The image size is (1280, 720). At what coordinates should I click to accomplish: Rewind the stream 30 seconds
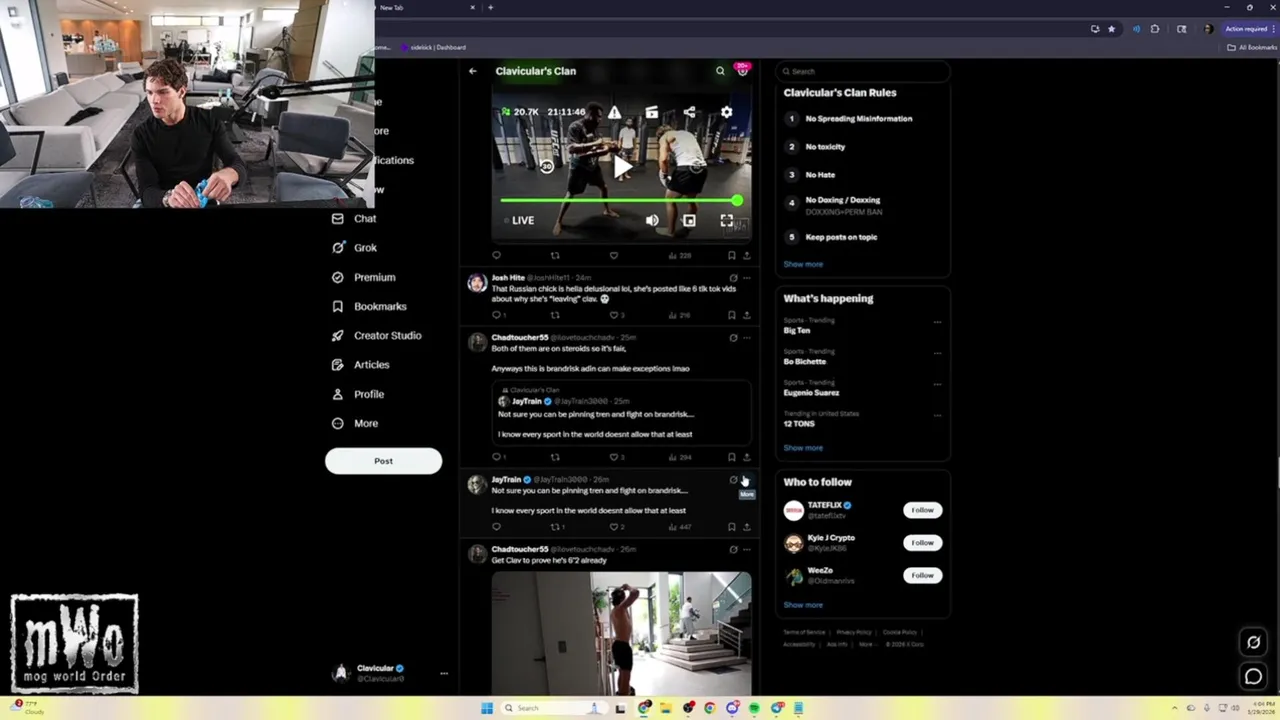coord(546,167)
